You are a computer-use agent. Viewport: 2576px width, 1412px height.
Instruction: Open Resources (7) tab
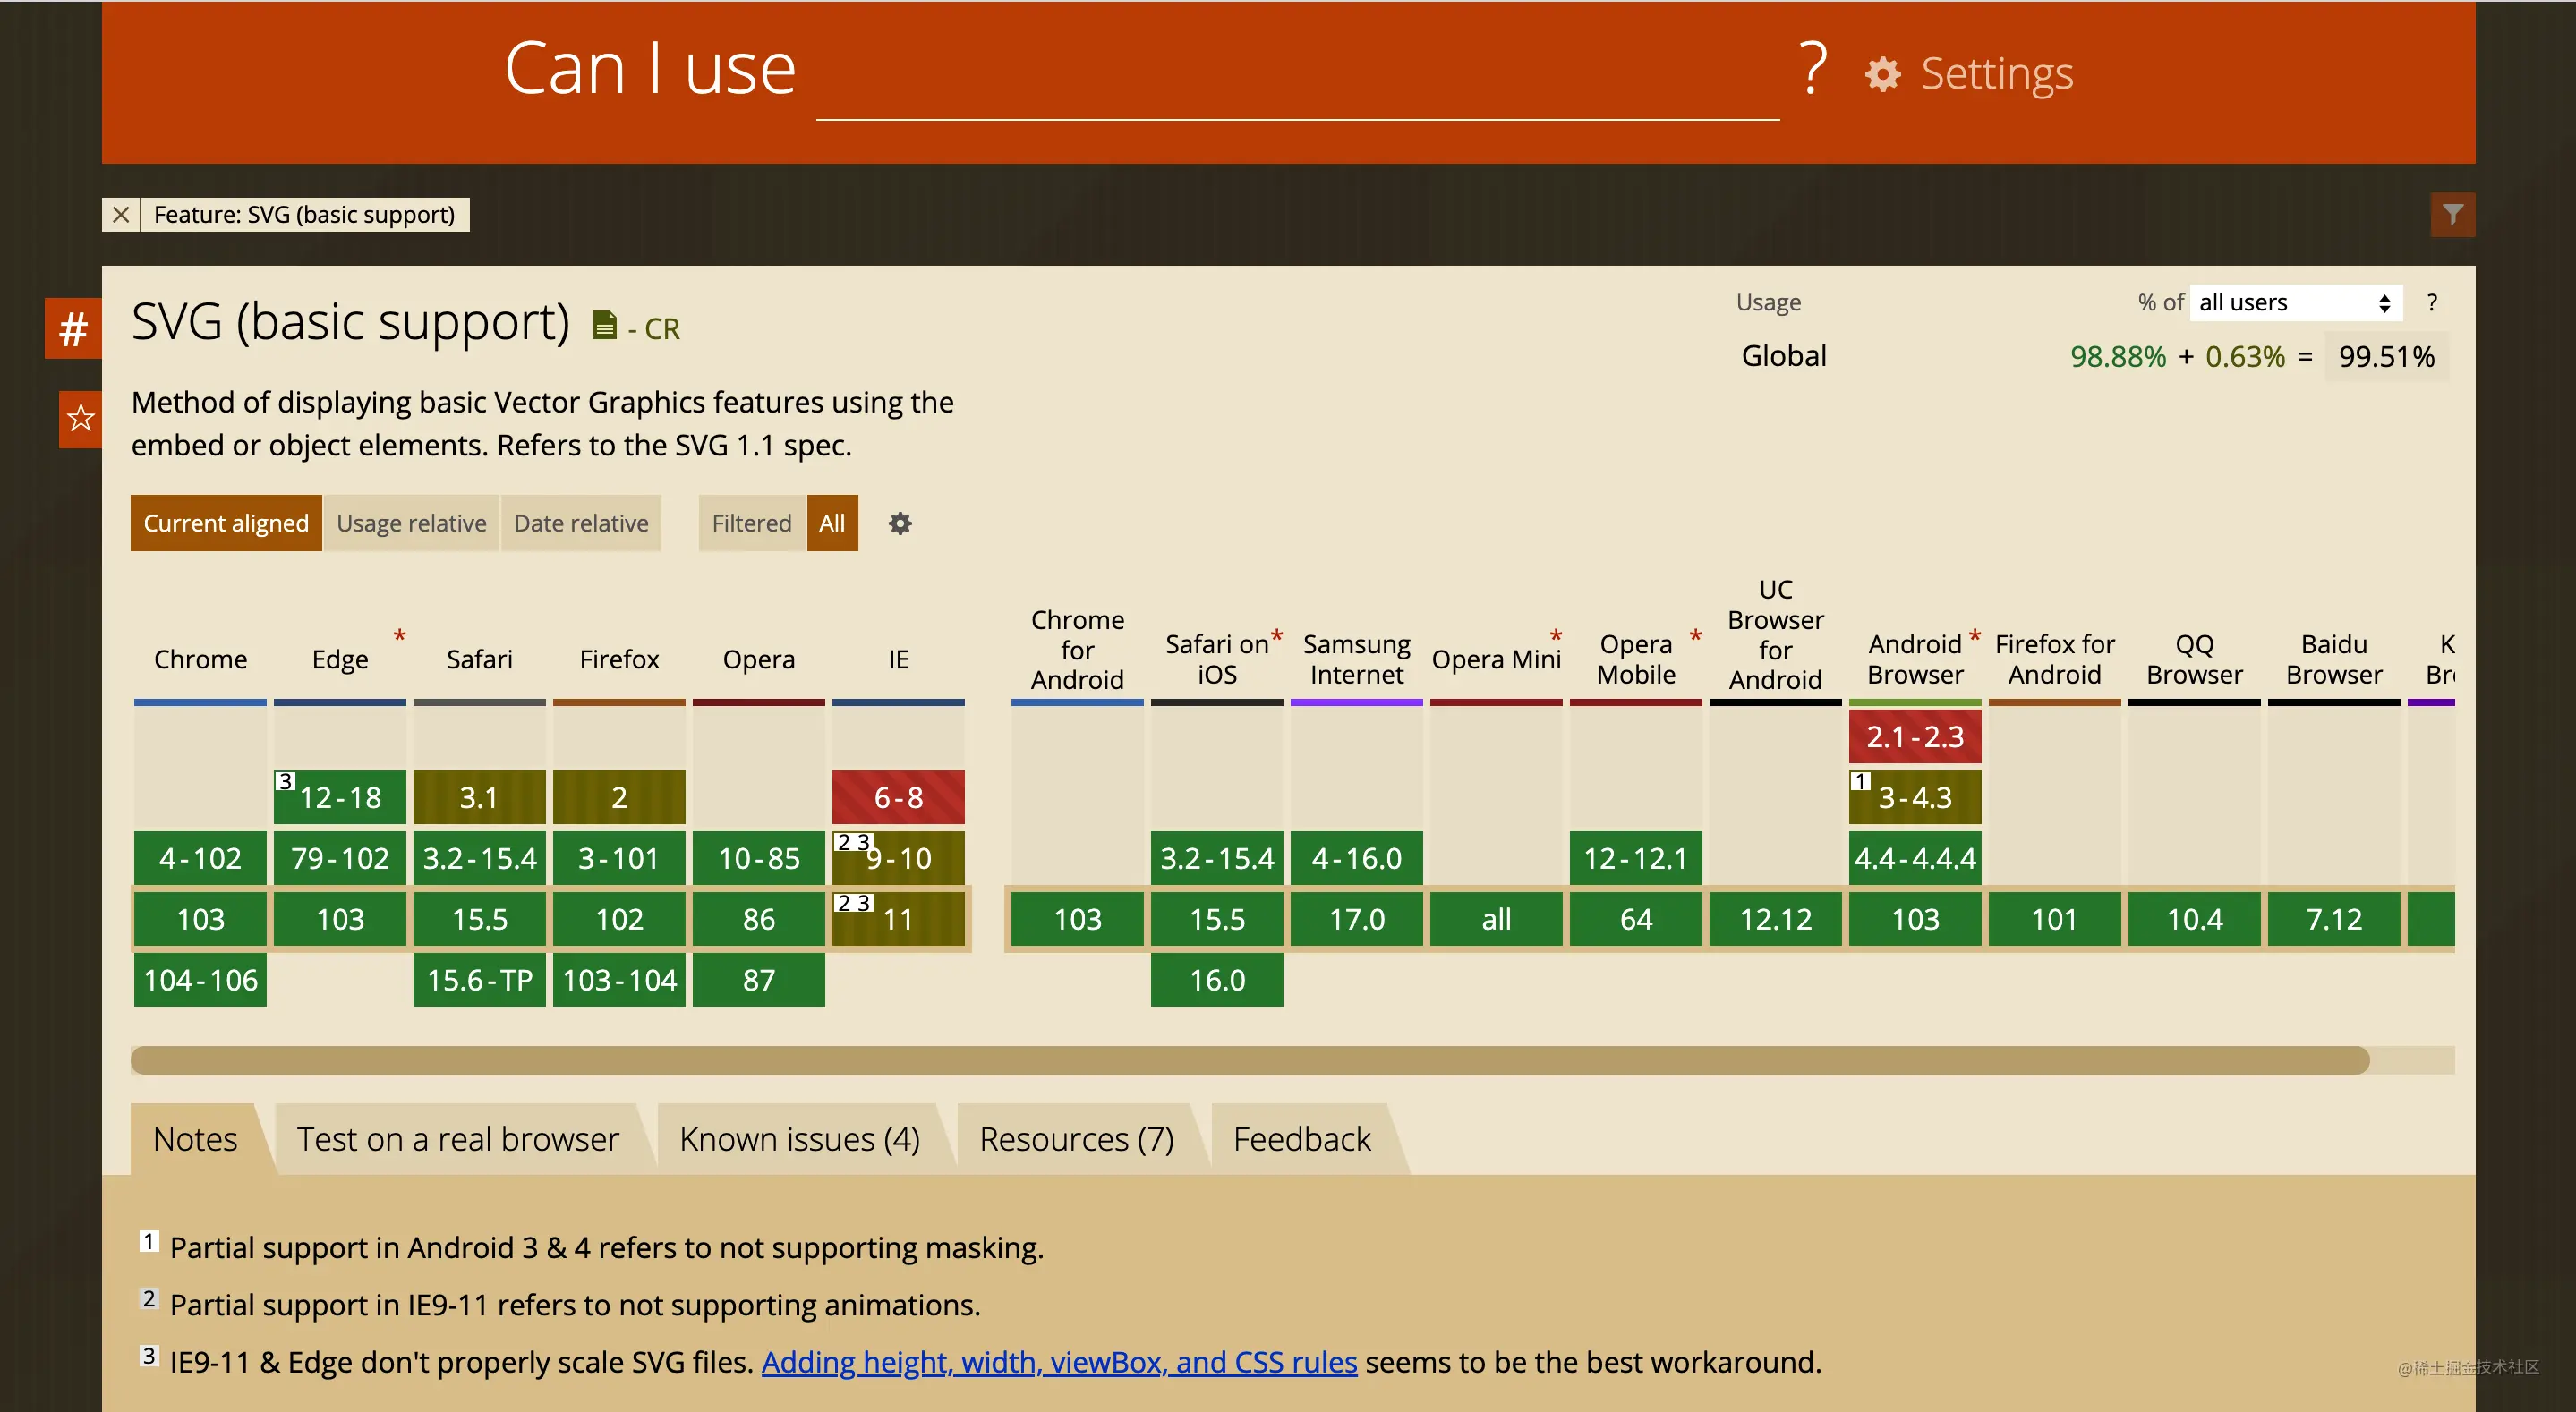(1076, 1139)
